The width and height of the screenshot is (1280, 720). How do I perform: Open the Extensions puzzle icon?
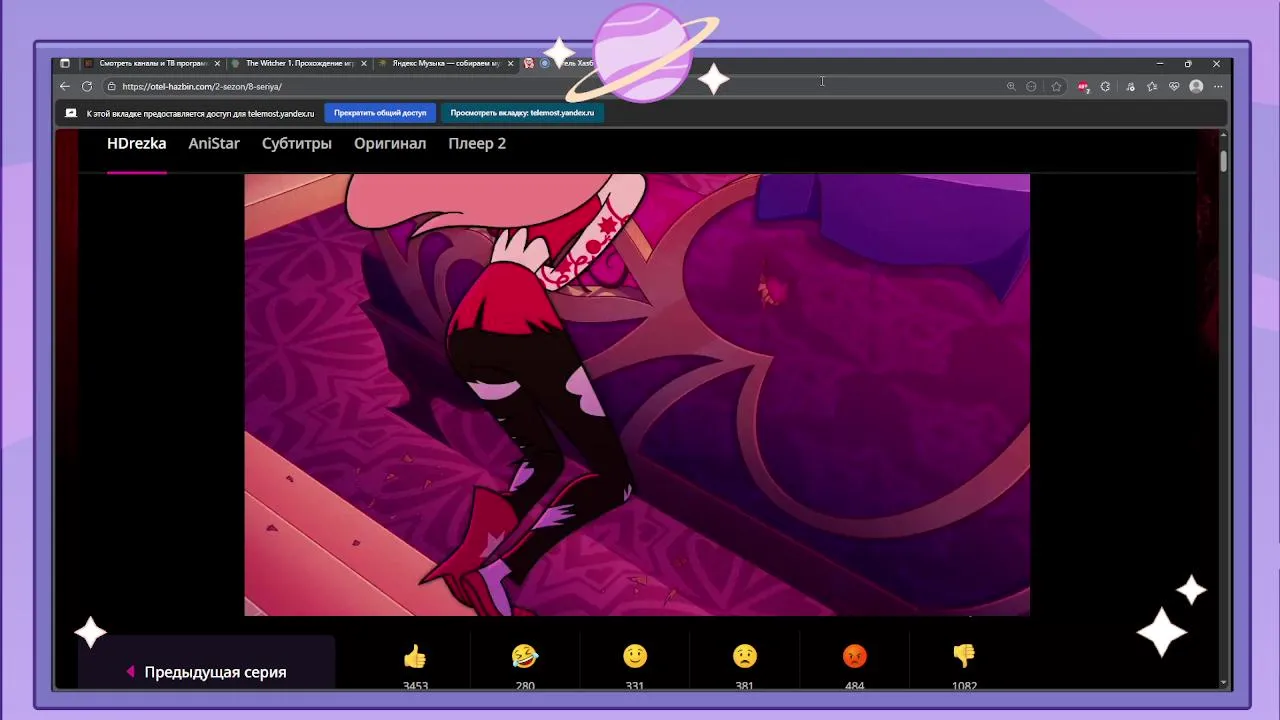[x=1105, y=87]
